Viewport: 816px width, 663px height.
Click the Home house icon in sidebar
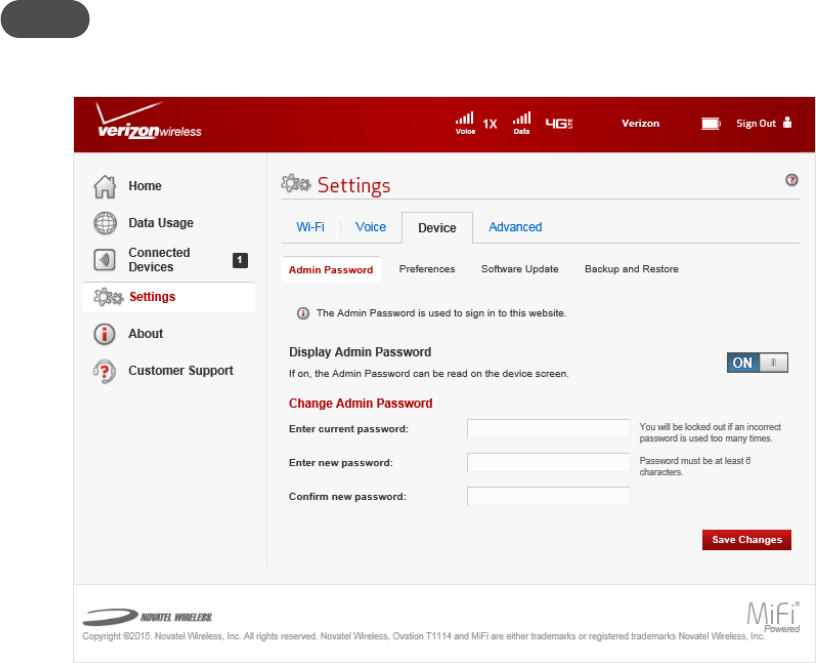pos(105,186)
